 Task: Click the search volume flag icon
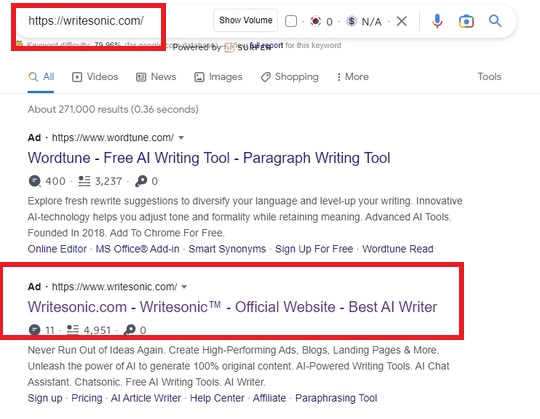point(315,21)
